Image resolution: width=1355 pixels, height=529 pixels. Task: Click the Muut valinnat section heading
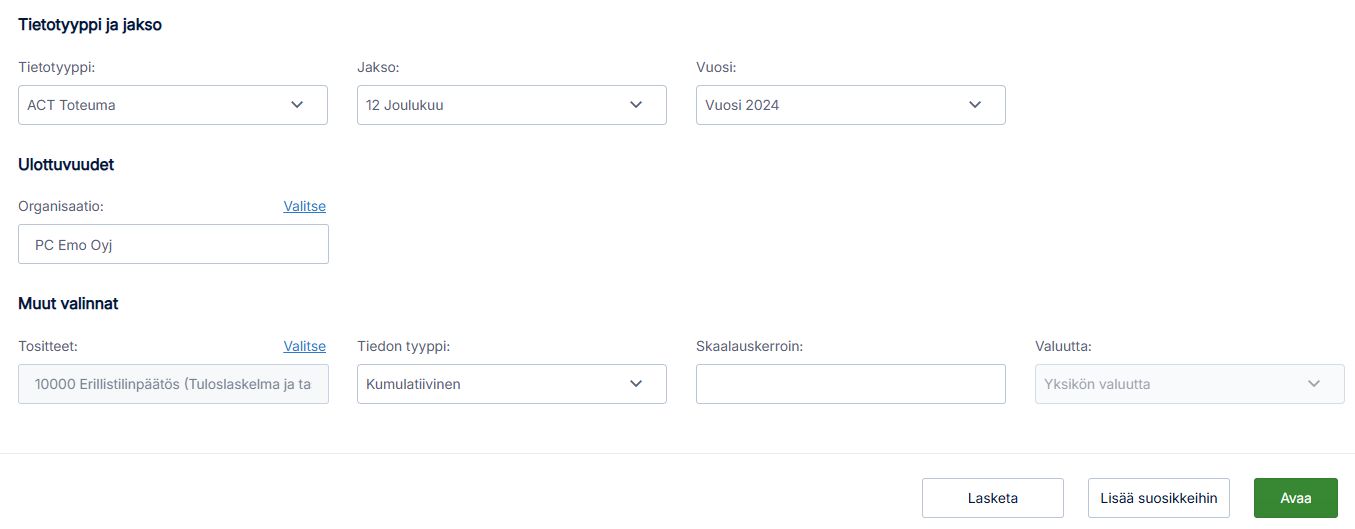coord(68,303)
